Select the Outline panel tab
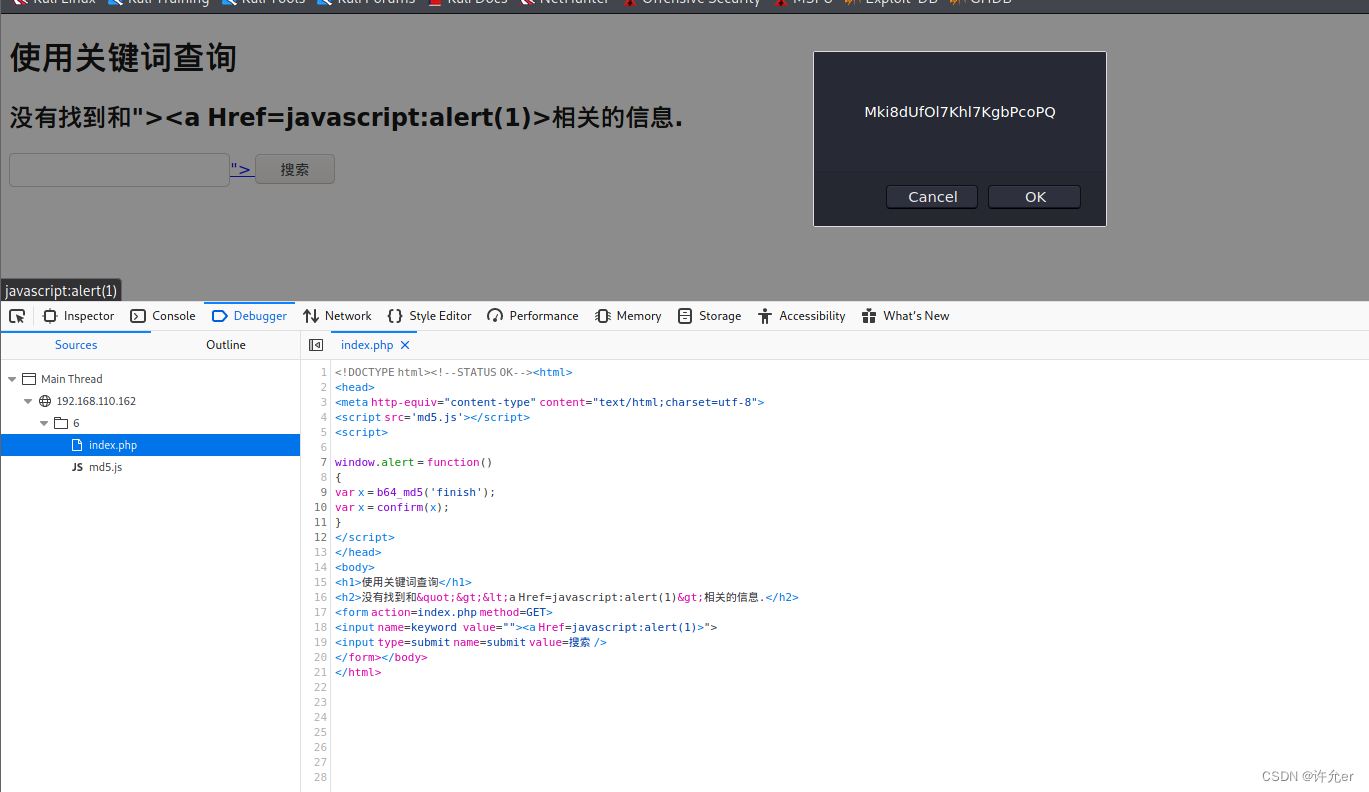The image size is (1369, 792). [226, 345]
